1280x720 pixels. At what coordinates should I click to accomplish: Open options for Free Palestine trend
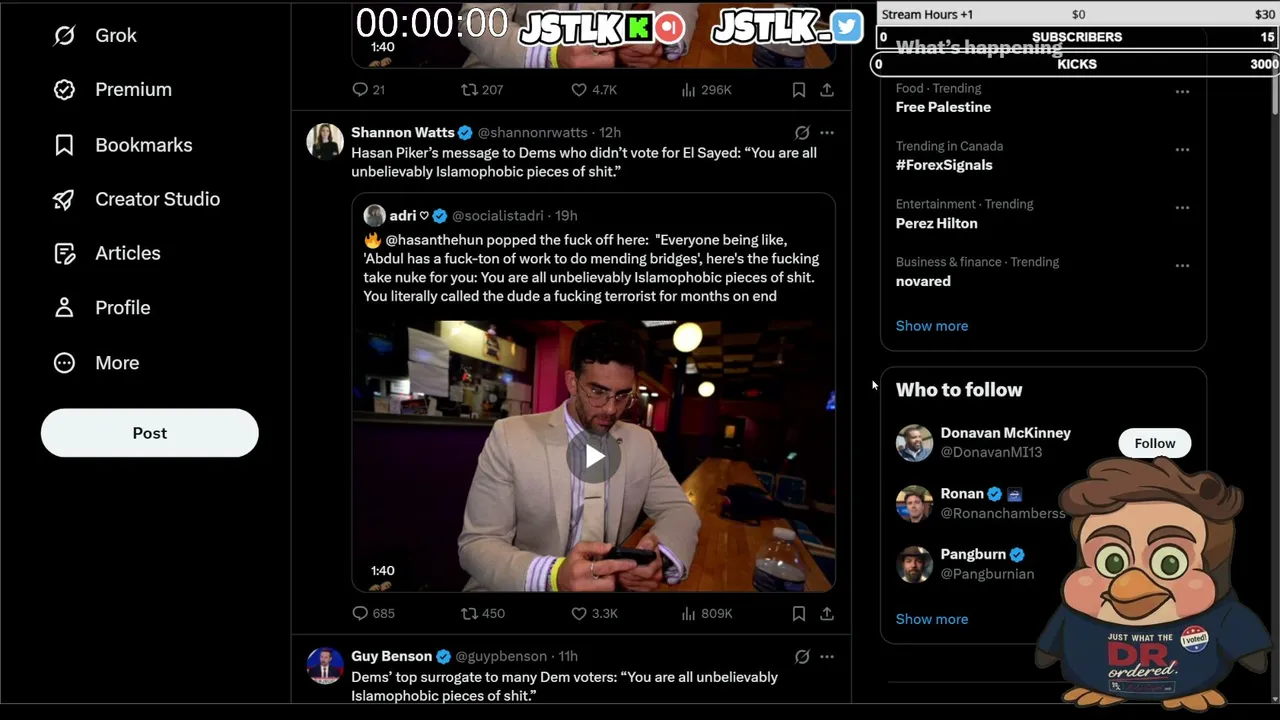pyautogui.click(x=1182, y=92)
